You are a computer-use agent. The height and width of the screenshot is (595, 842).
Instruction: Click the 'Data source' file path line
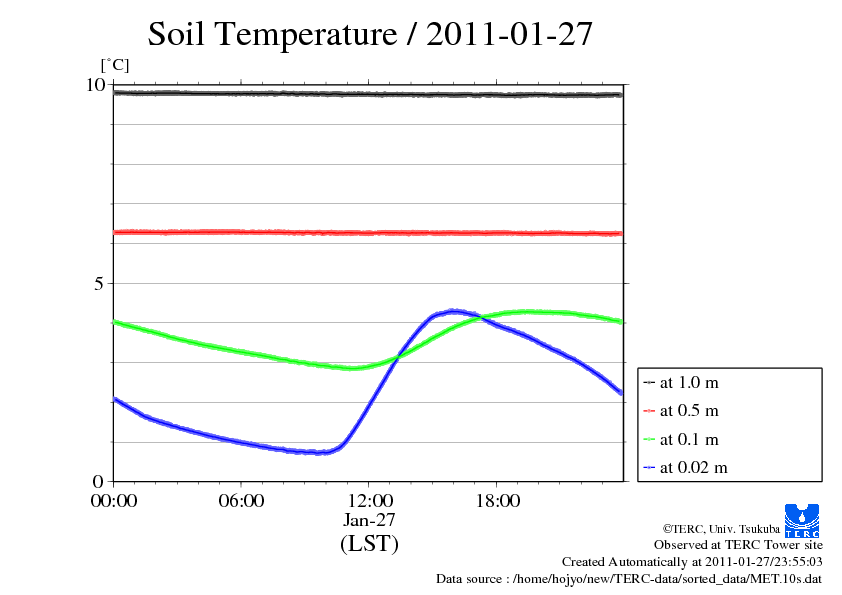point(629,579)
